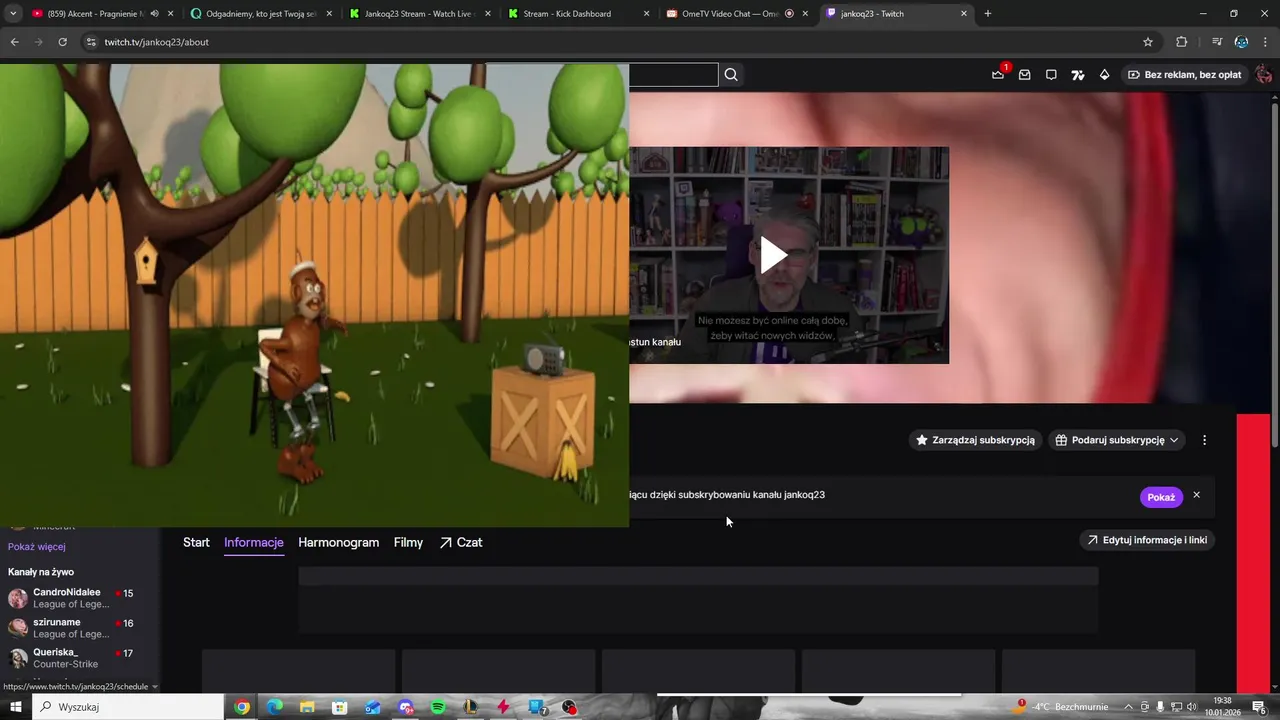Open Chrome extensions puzzle icon

coord(1181,42)
